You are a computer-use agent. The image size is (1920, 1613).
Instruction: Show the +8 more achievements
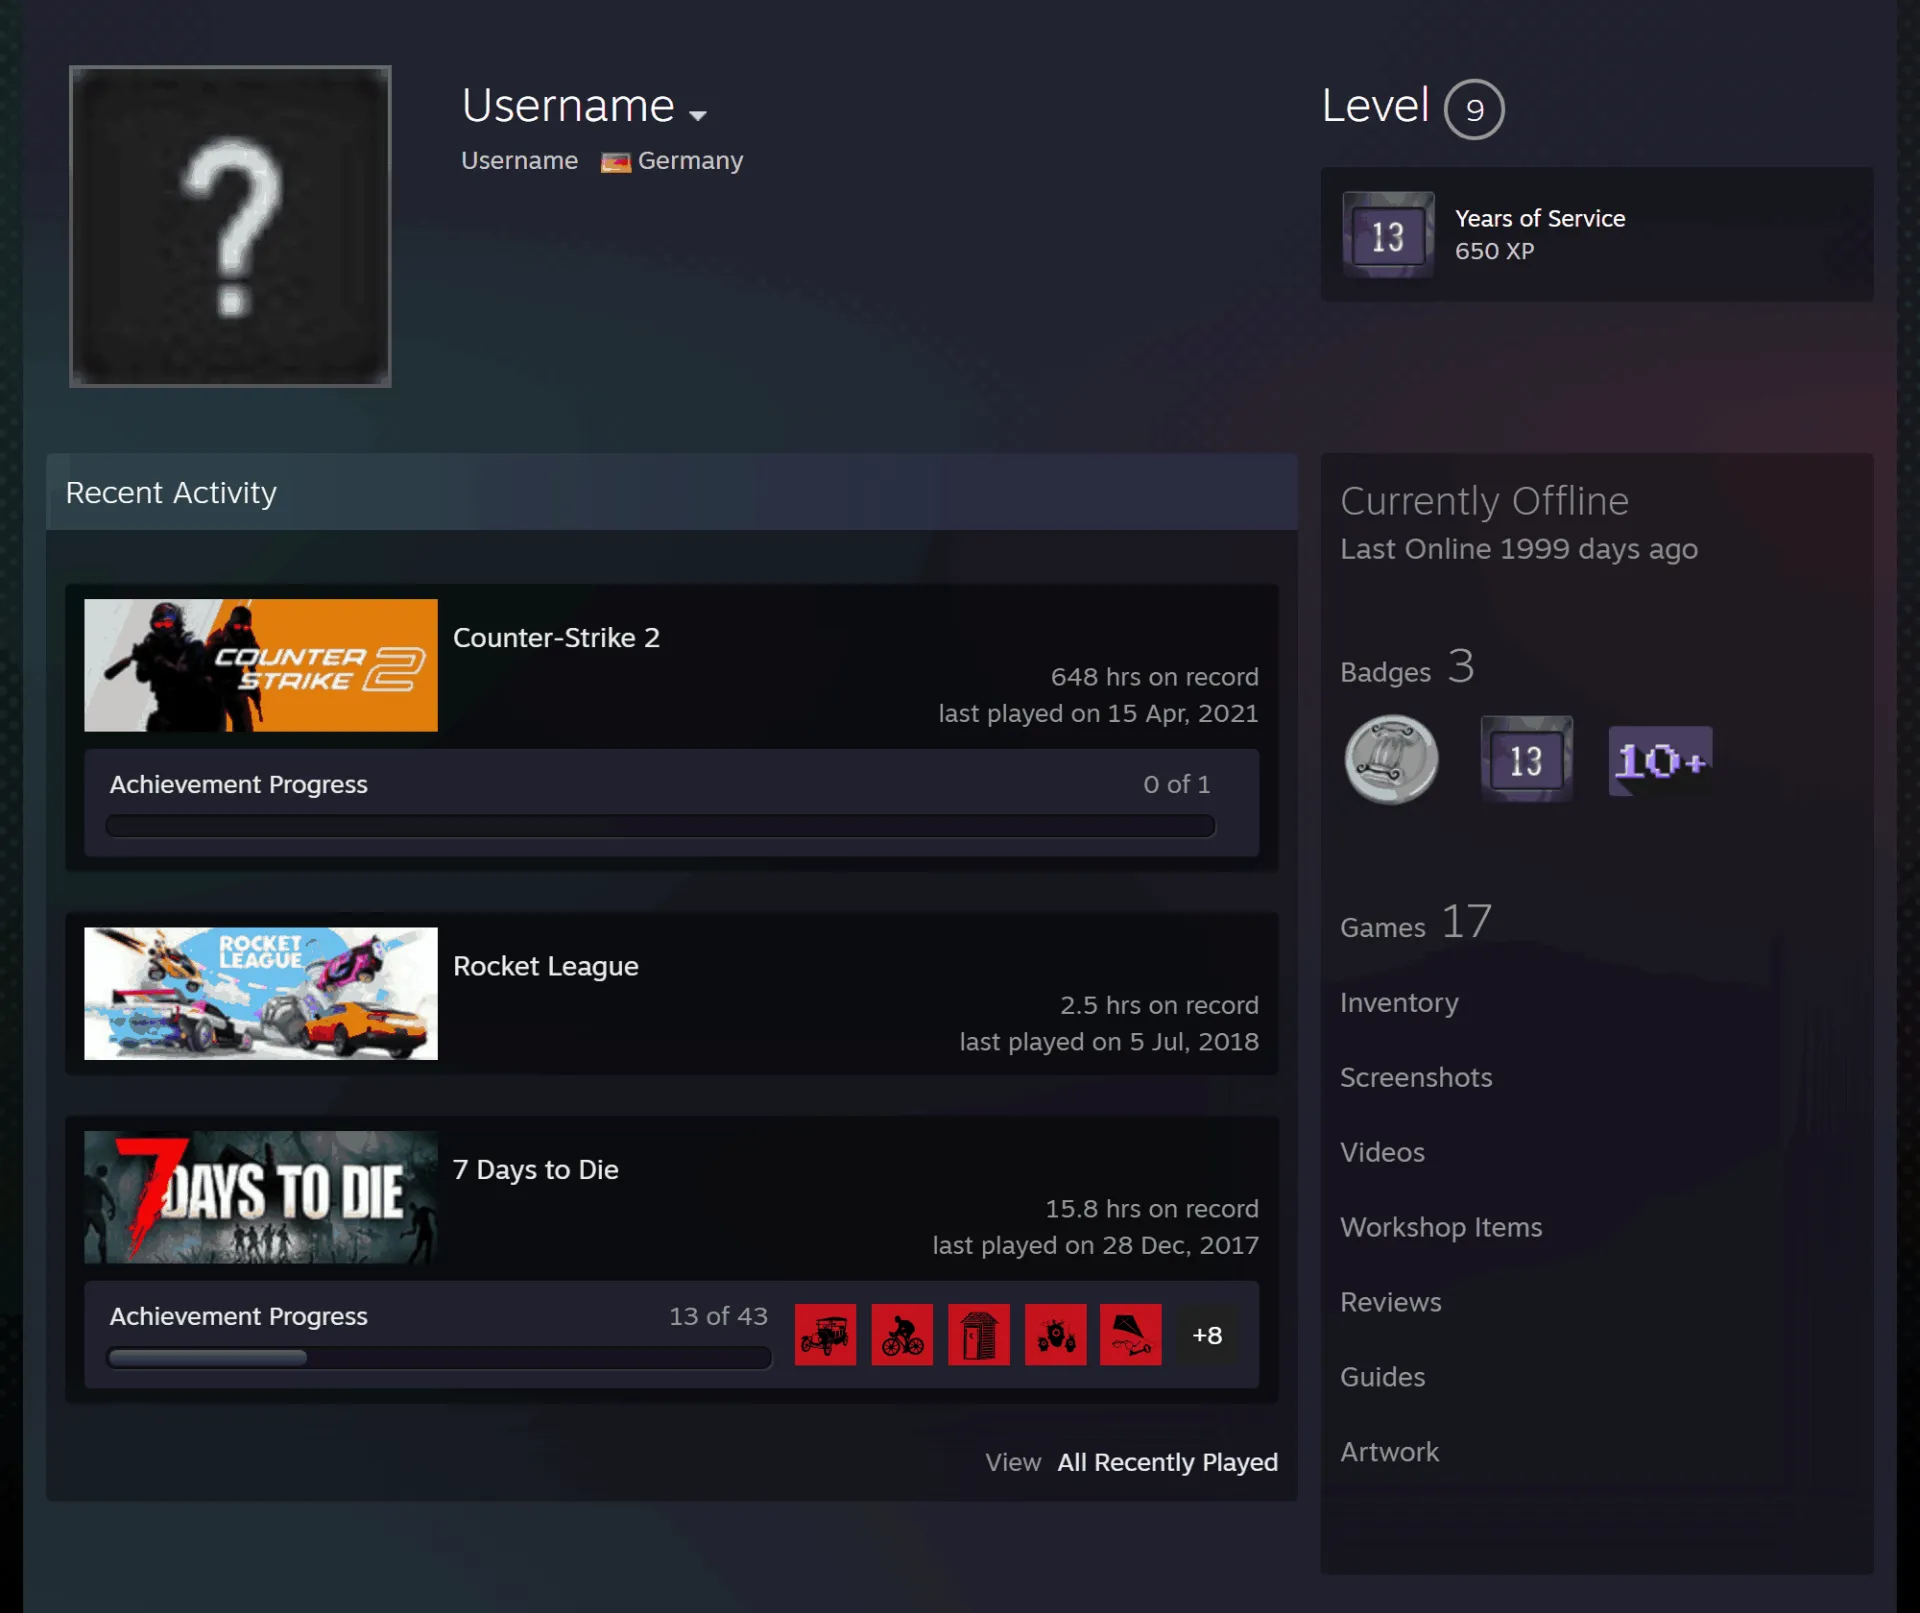1207,1335
